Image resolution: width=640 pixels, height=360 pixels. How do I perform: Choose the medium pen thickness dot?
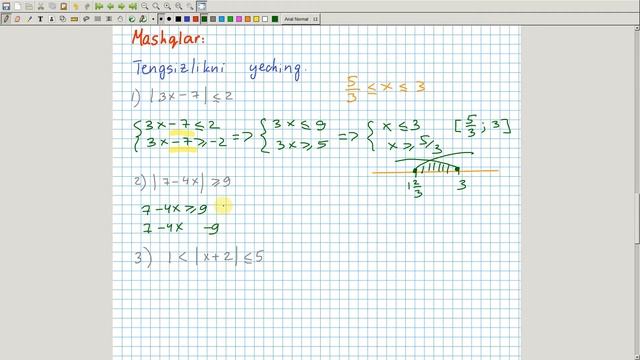pyautogui.click(x=161, y=19)
